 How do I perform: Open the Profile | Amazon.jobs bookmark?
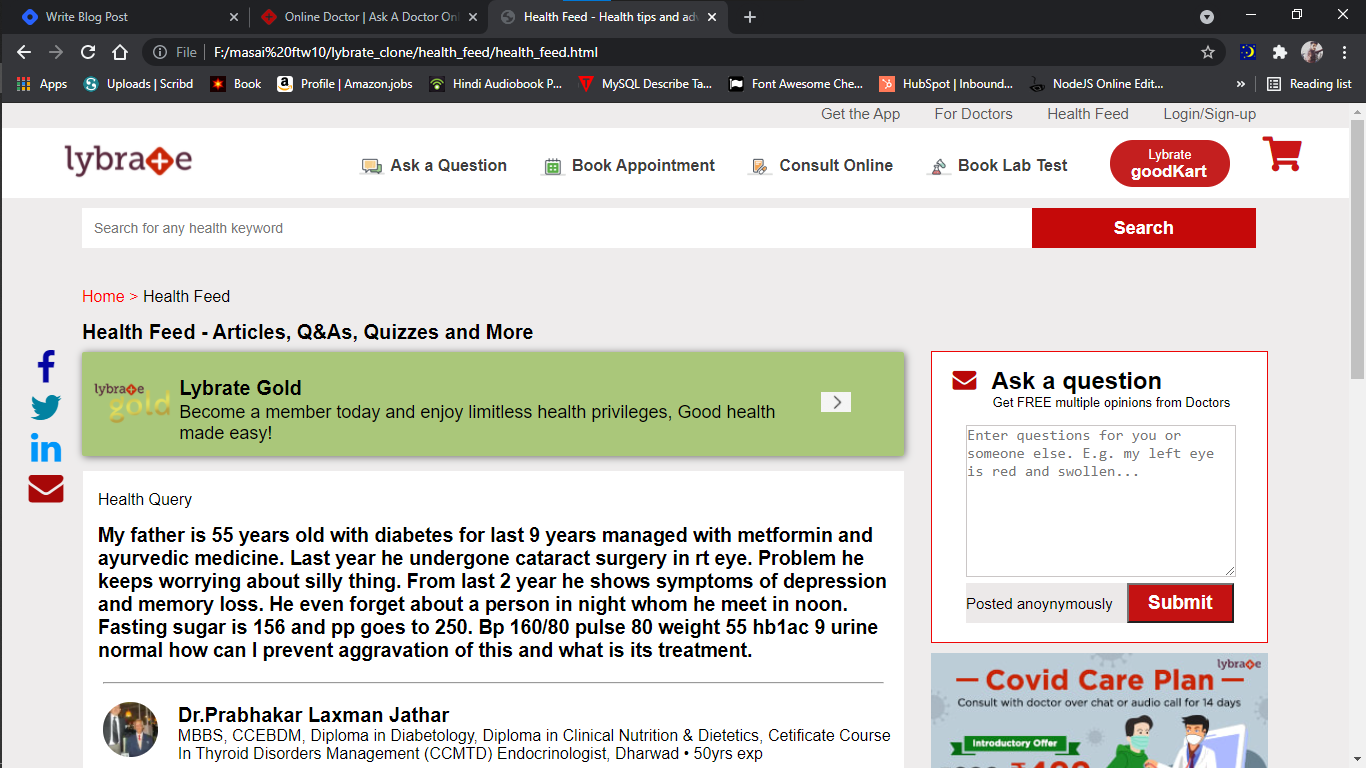[344, 84]
